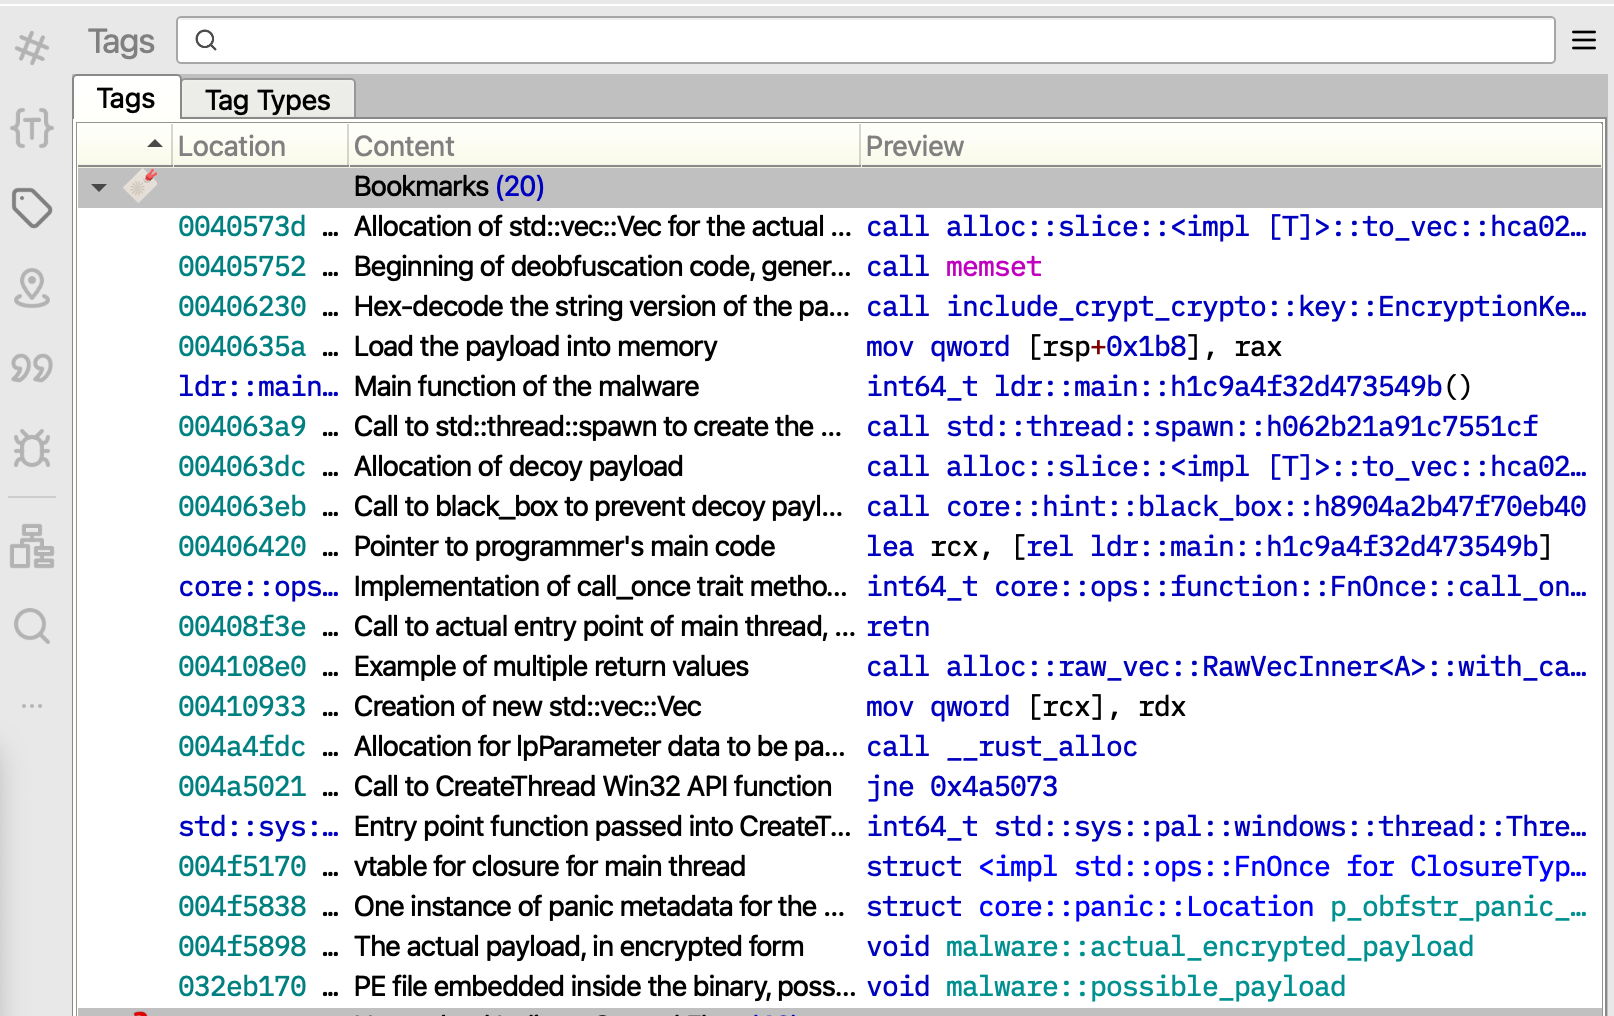Click 'void malware::actual_encrypted_payload' preview

[1170, 947]
